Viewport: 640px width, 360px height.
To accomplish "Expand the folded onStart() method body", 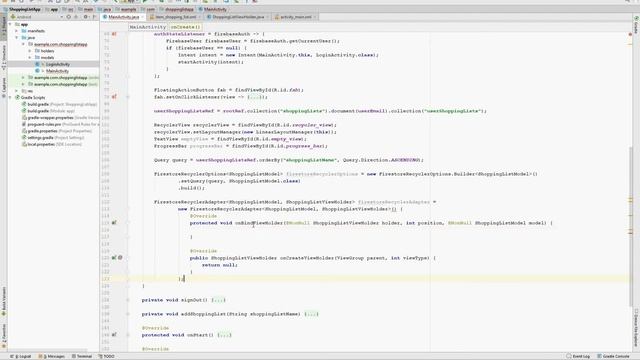I will [224, 335].
